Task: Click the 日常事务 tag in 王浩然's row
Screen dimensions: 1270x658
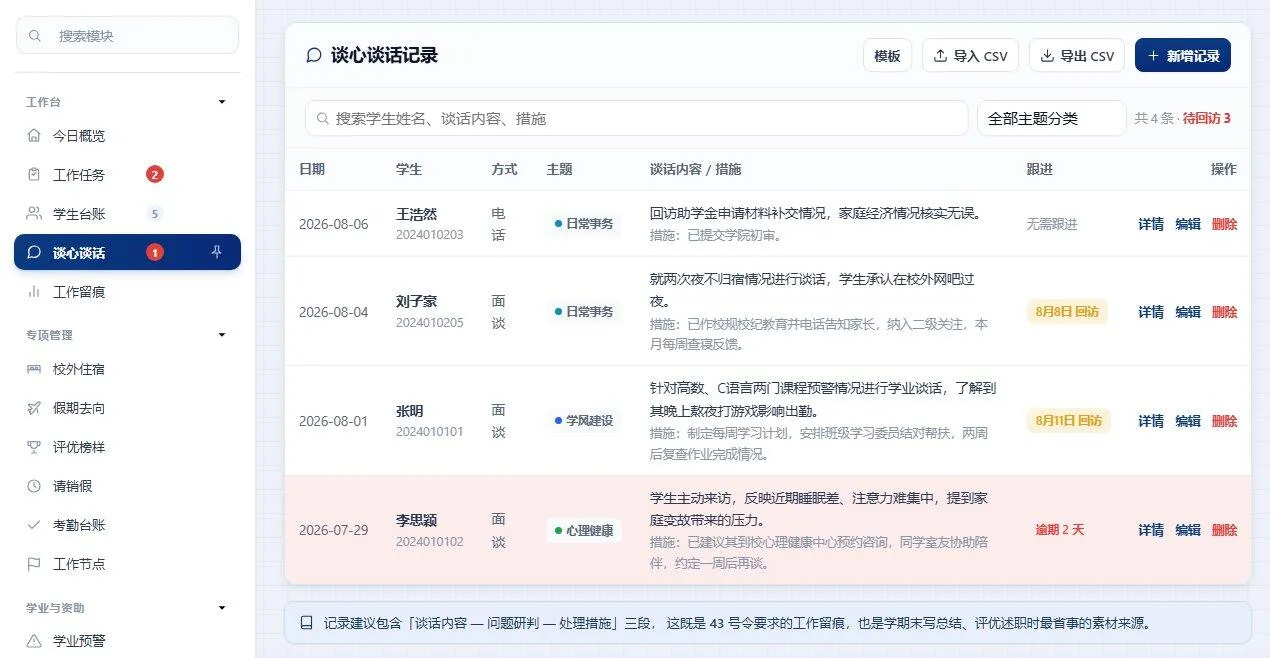Action: point(584,224)
